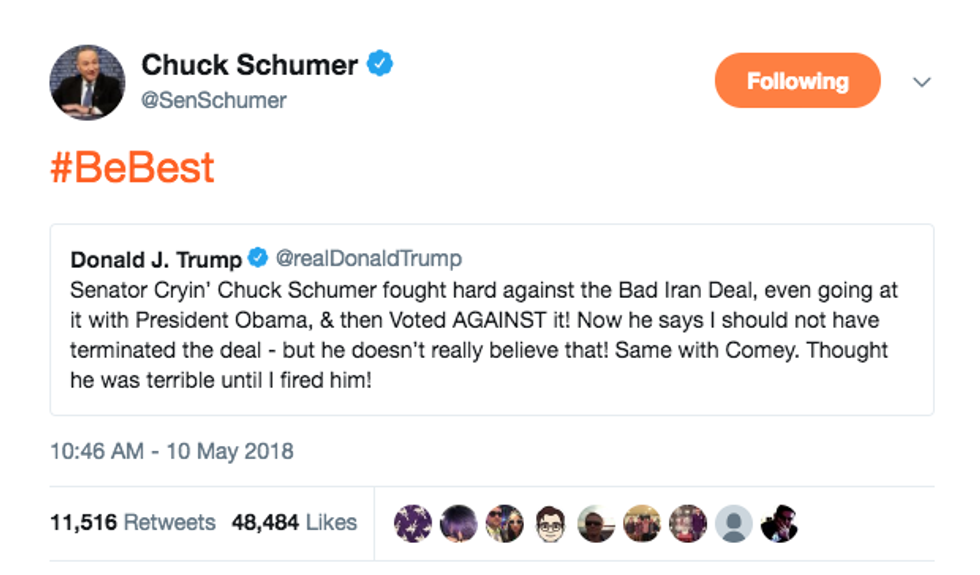Image resolution: width=980 pixels, height=575 pixels.
Task: Open the 10:46 AM - 10 May 2018 timestamp
Action: [172, 451]
